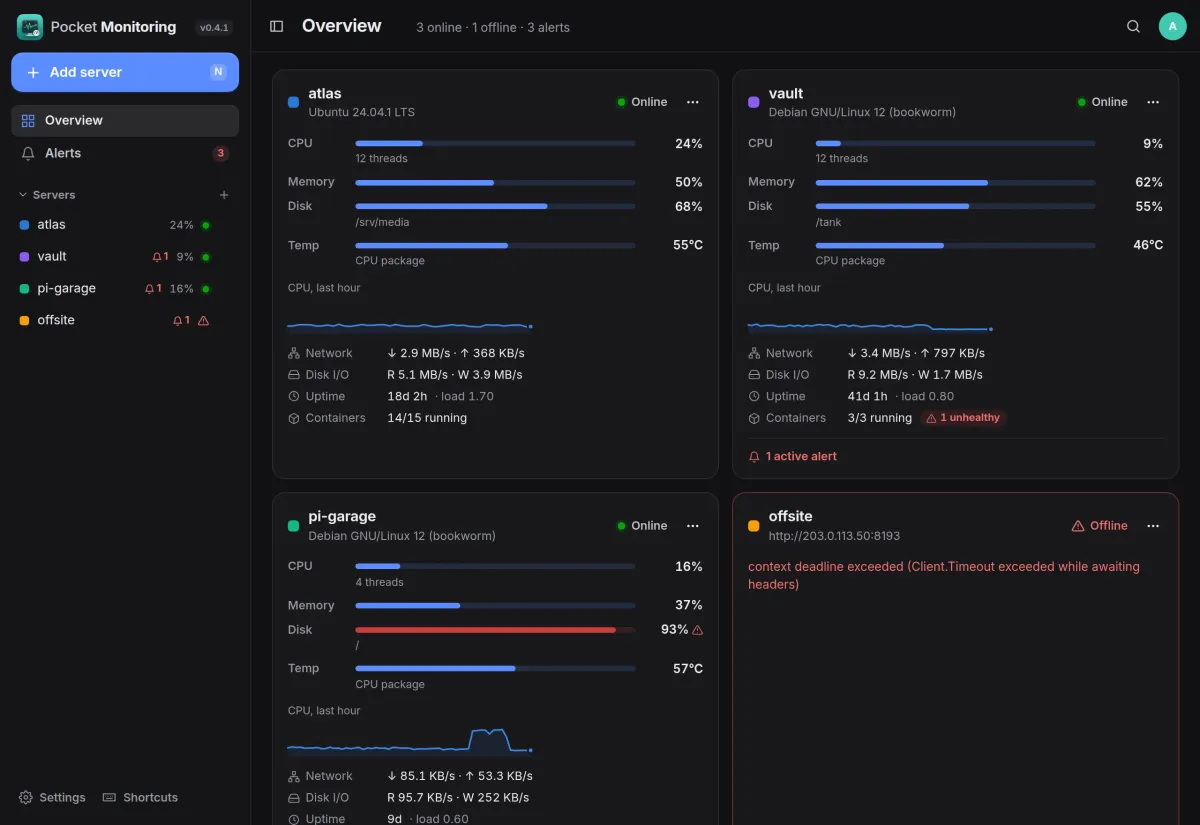
Task: Click the Add server button
Action: pos(125,72)
